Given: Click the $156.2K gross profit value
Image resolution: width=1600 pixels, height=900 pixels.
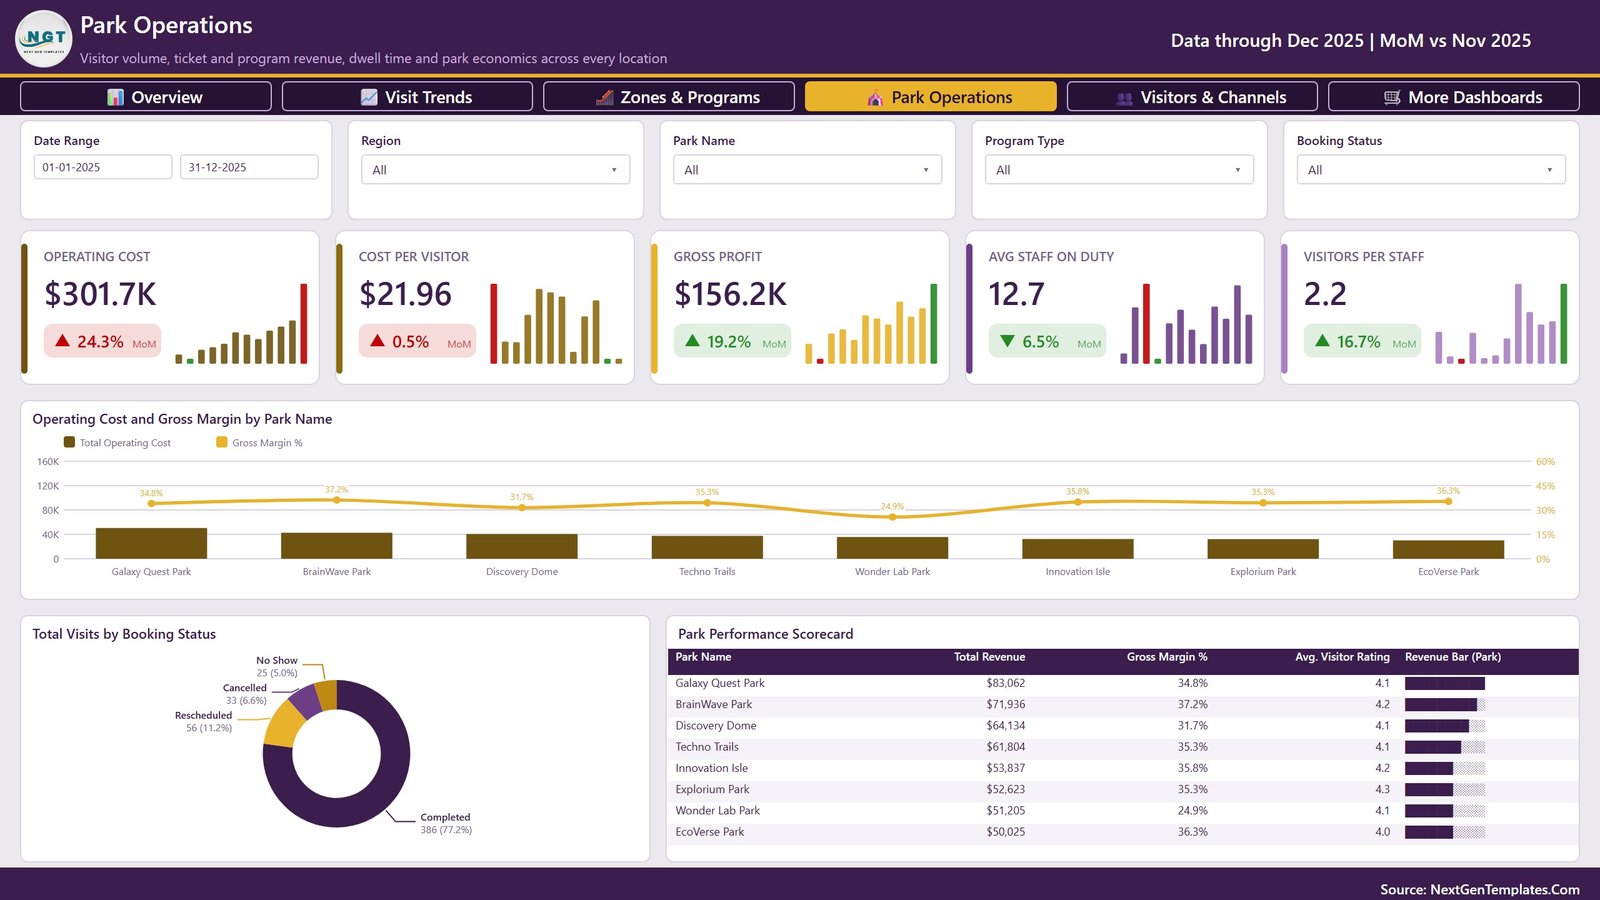Looking at the screenshot, I should 730,294.
